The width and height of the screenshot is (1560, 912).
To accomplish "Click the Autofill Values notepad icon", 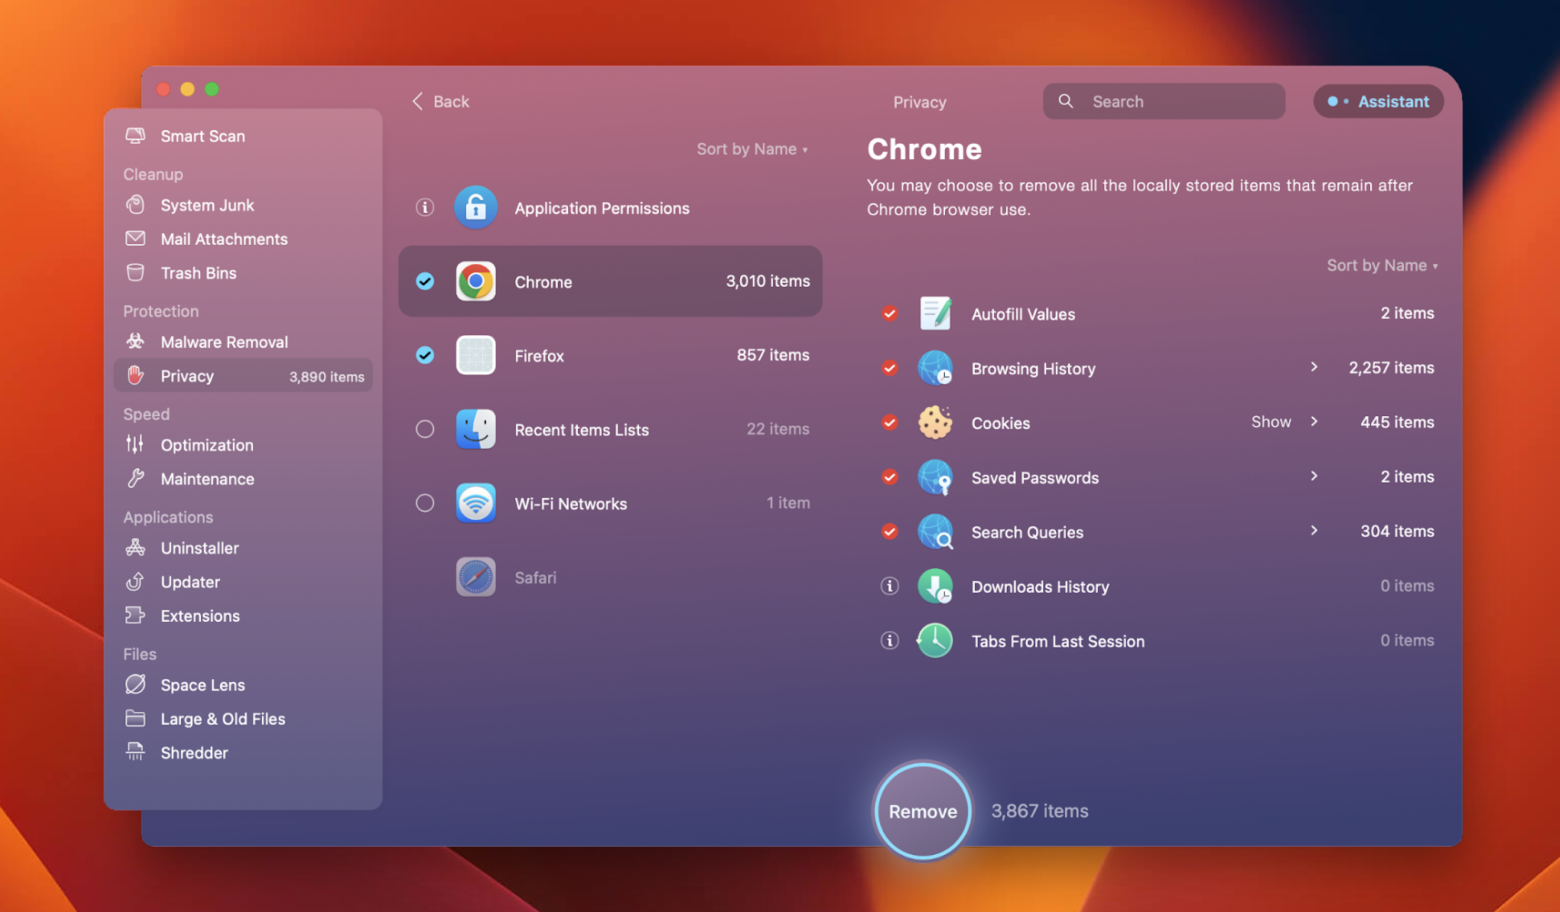I will click(x=935, y=313).
